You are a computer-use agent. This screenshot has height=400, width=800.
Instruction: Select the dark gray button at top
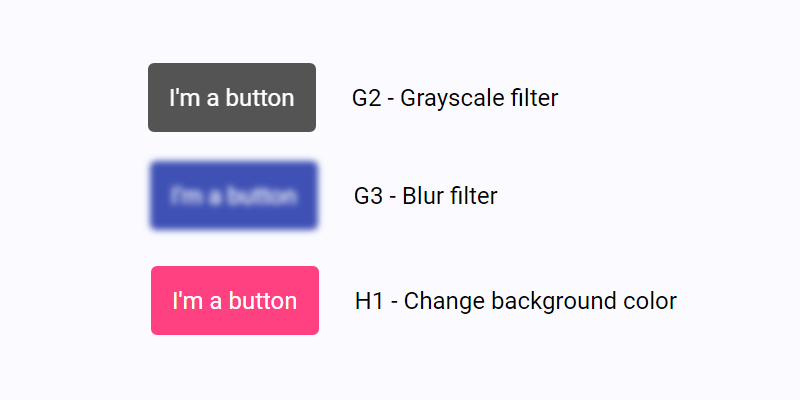[x=232, y=98]
